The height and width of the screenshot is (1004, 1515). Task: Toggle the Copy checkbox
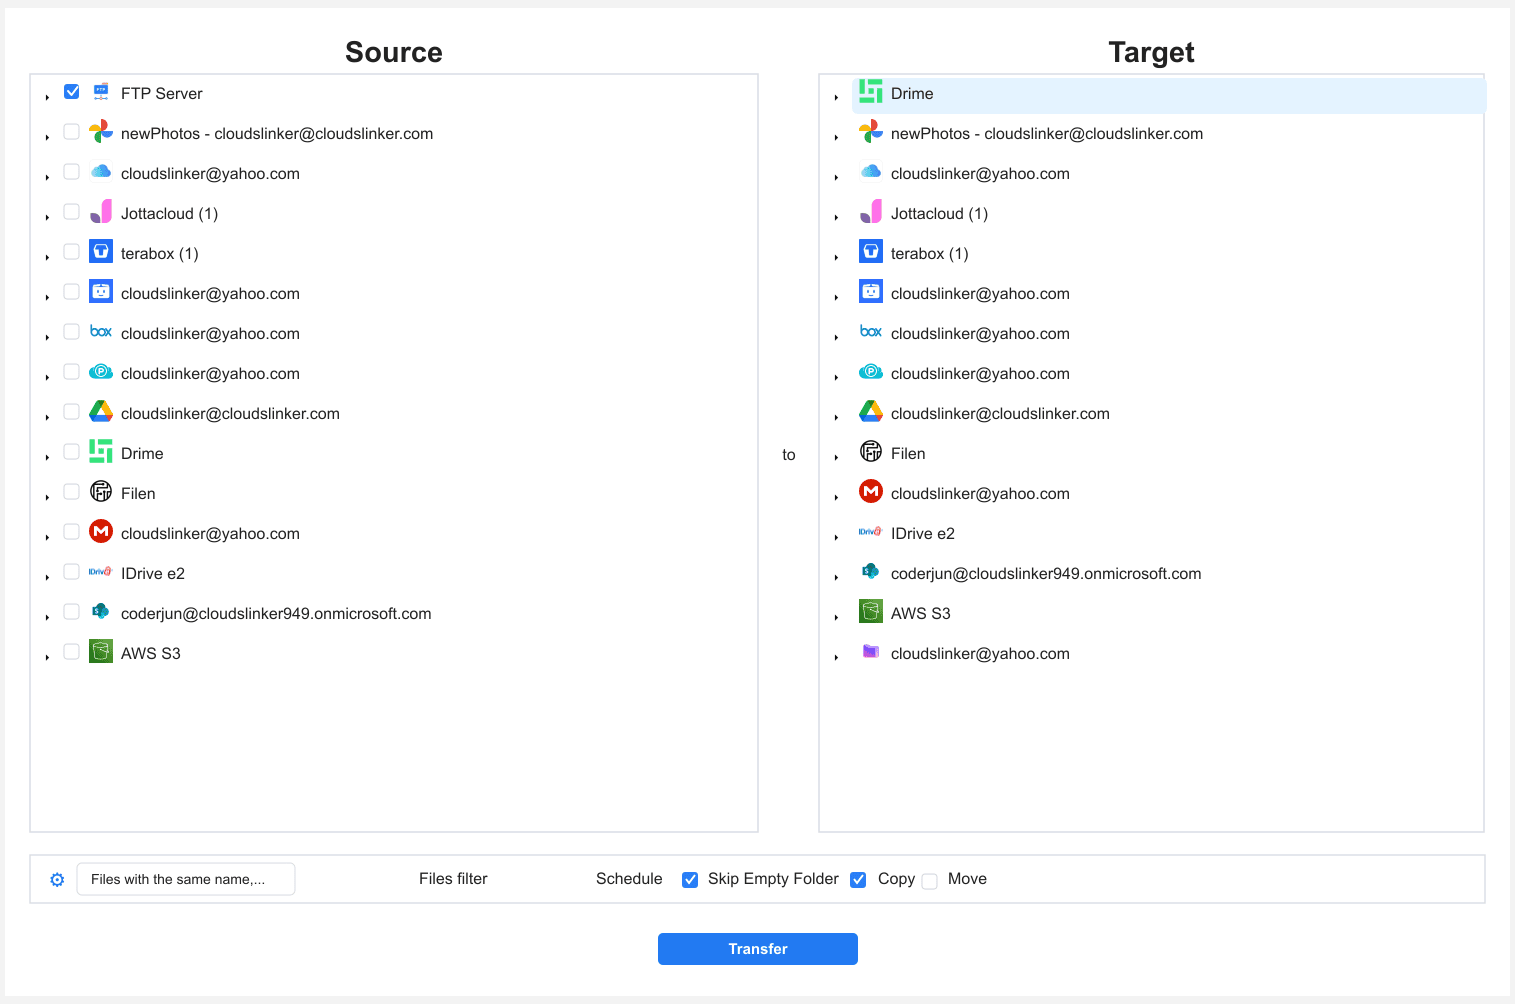858,880
